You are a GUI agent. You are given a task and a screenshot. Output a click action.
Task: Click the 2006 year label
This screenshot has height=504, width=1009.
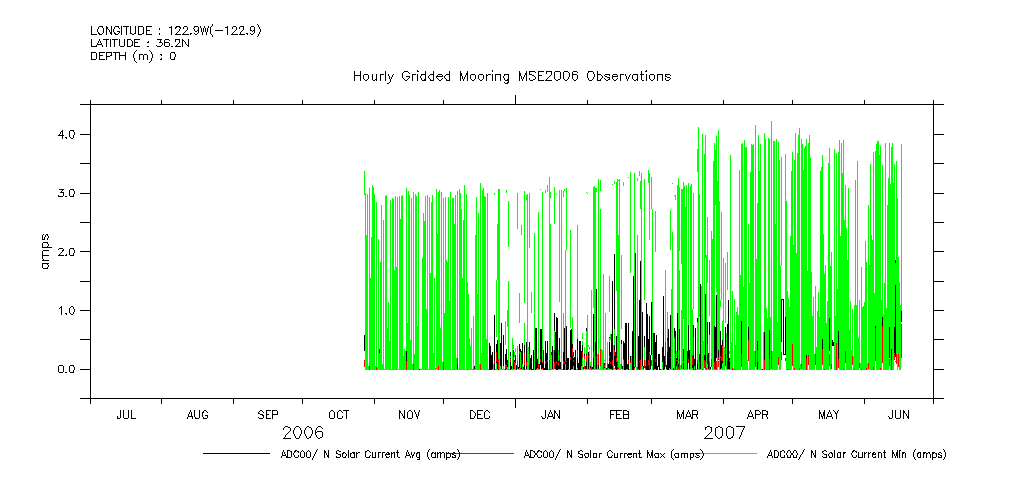pos(302,433)
